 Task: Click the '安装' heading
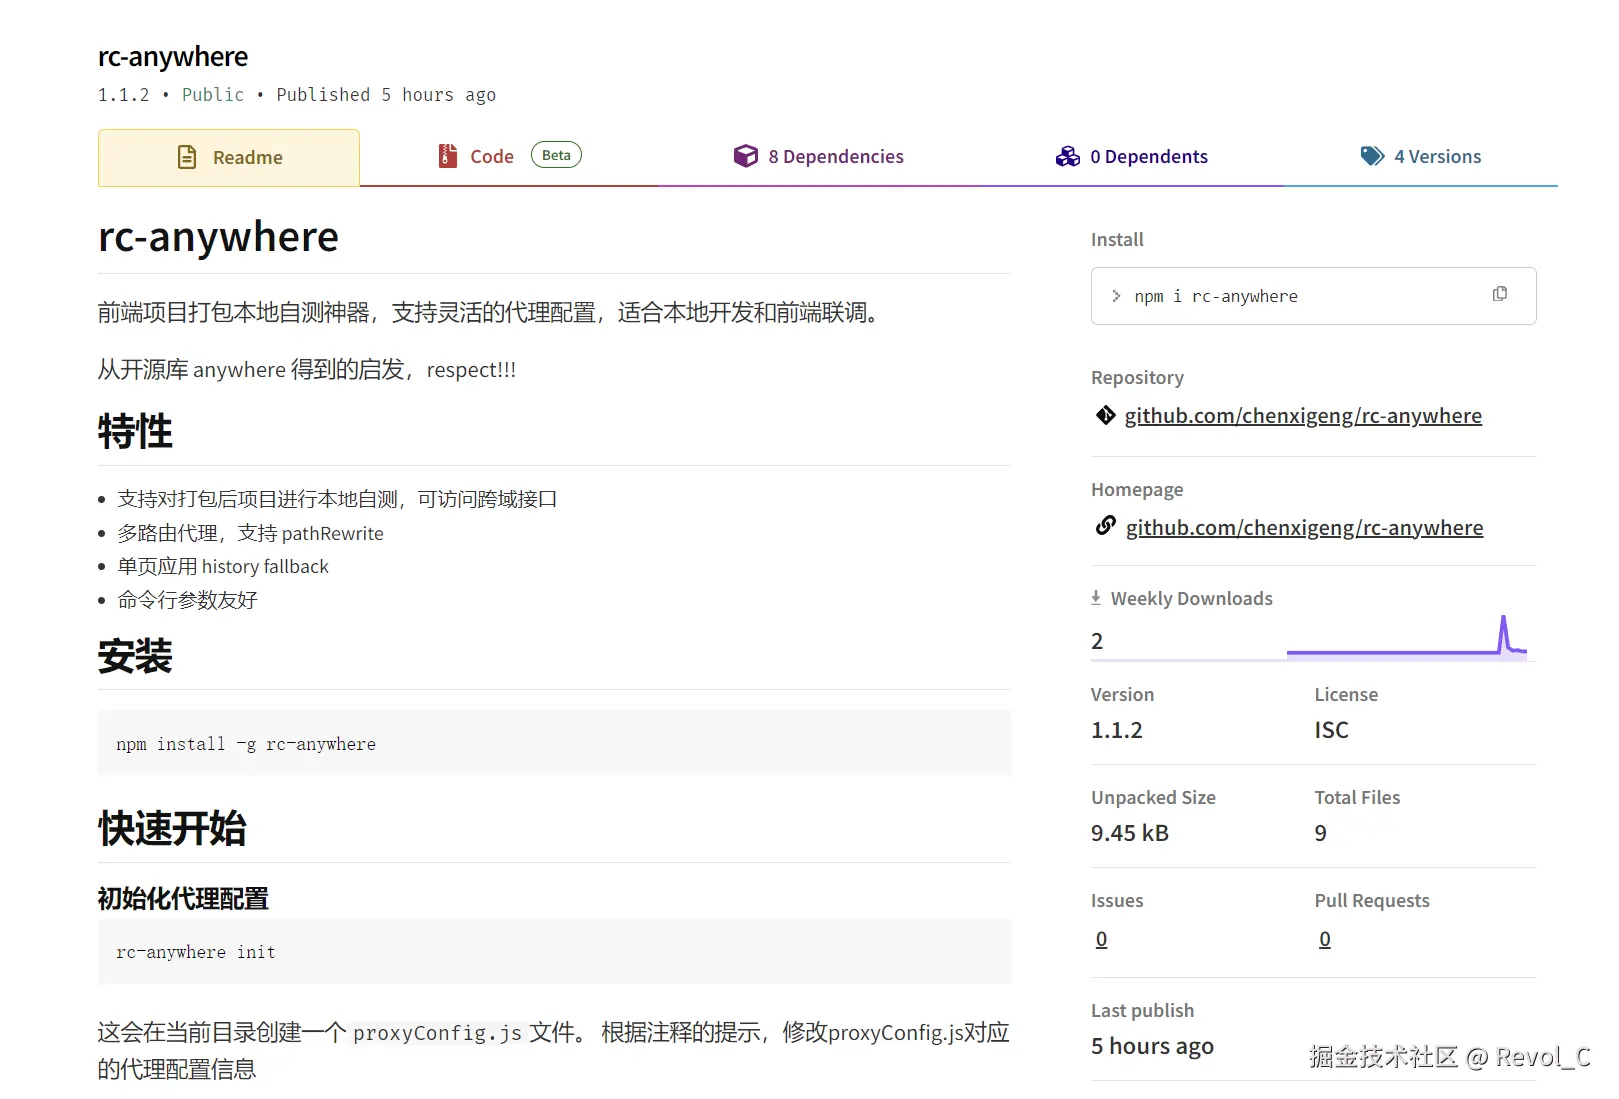click(135, 657)
